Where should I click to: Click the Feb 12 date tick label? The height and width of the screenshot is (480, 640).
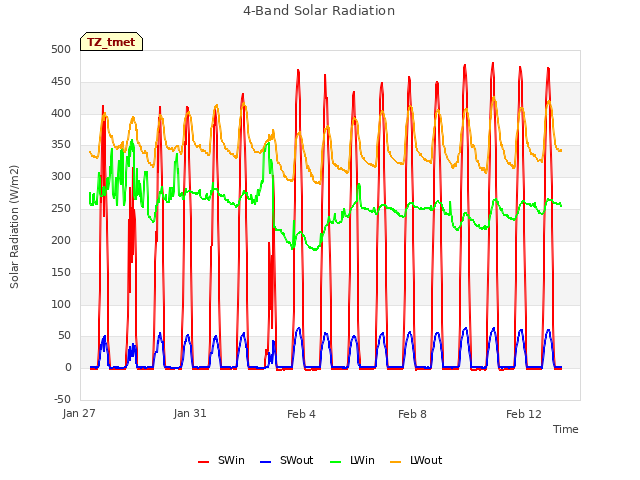pos(524,414)
